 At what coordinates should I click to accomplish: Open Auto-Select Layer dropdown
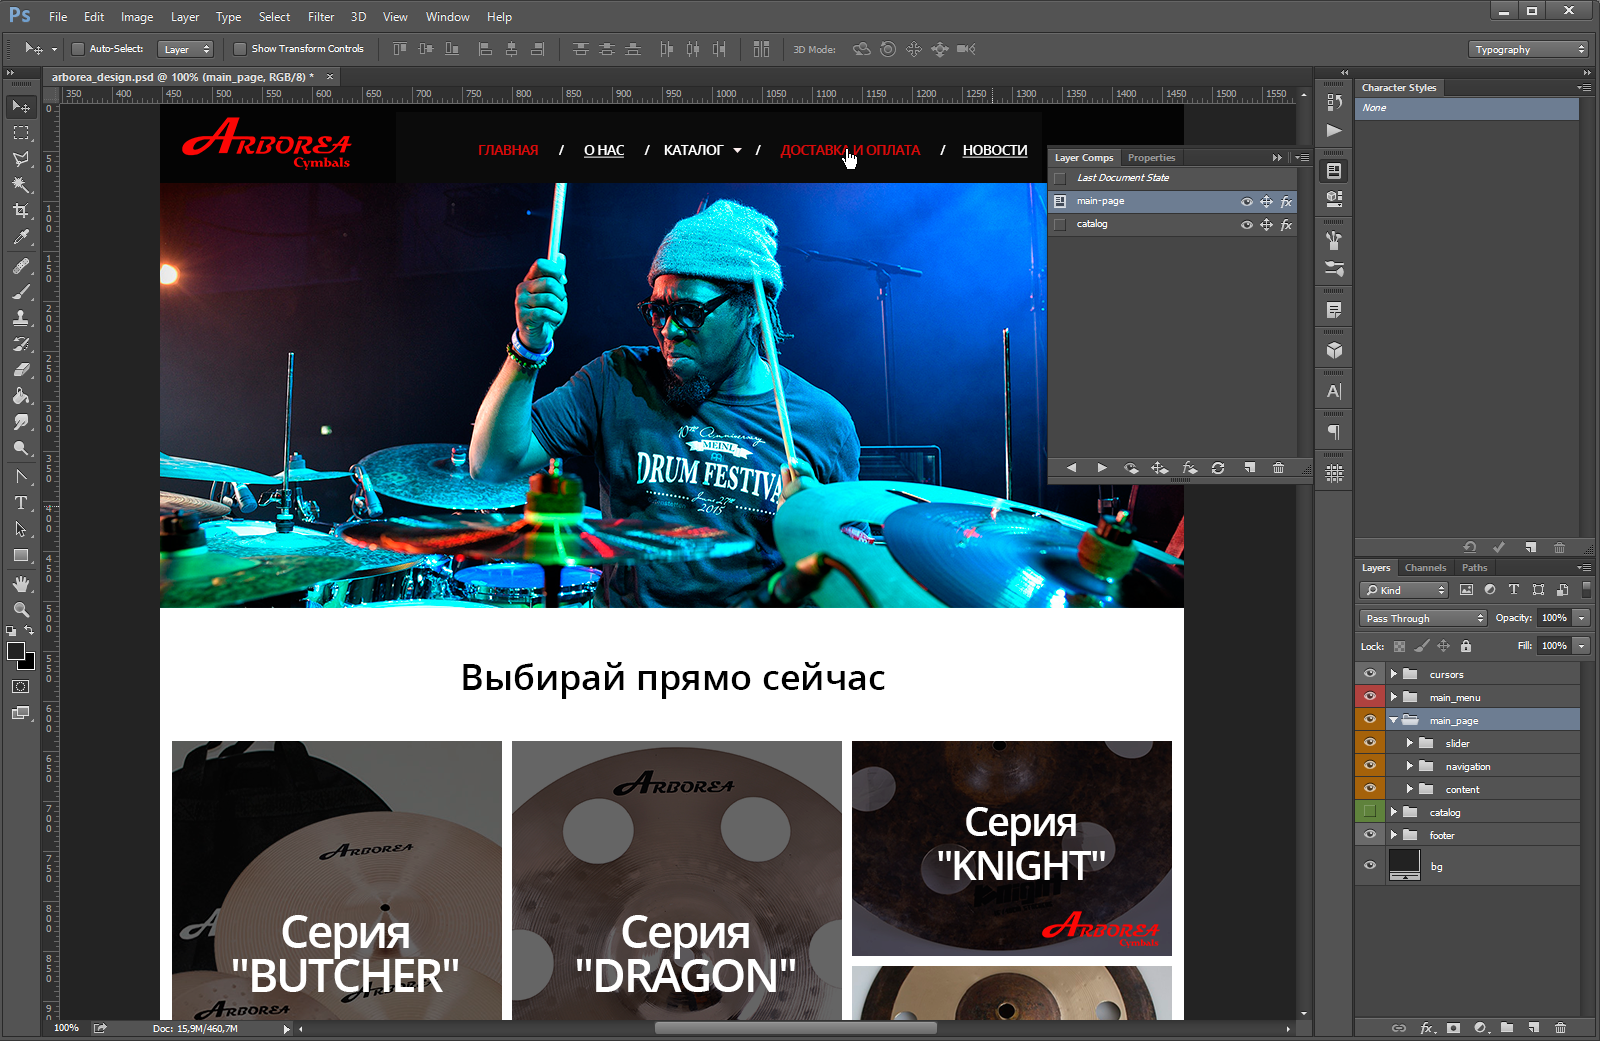click(x=186, y=49)
